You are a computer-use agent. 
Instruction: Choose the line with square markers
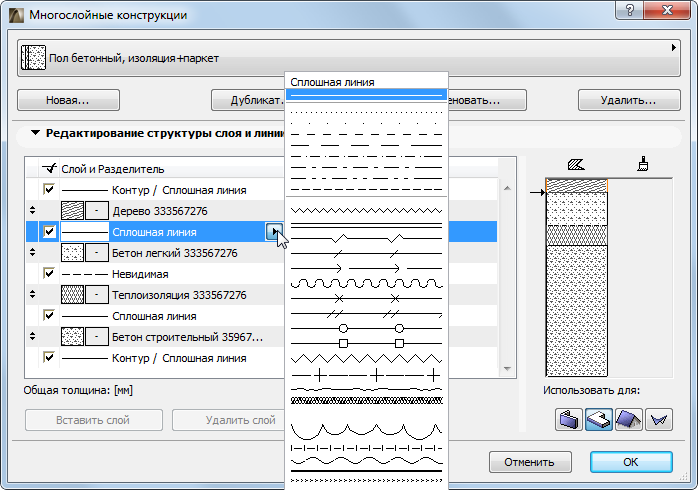366,343
